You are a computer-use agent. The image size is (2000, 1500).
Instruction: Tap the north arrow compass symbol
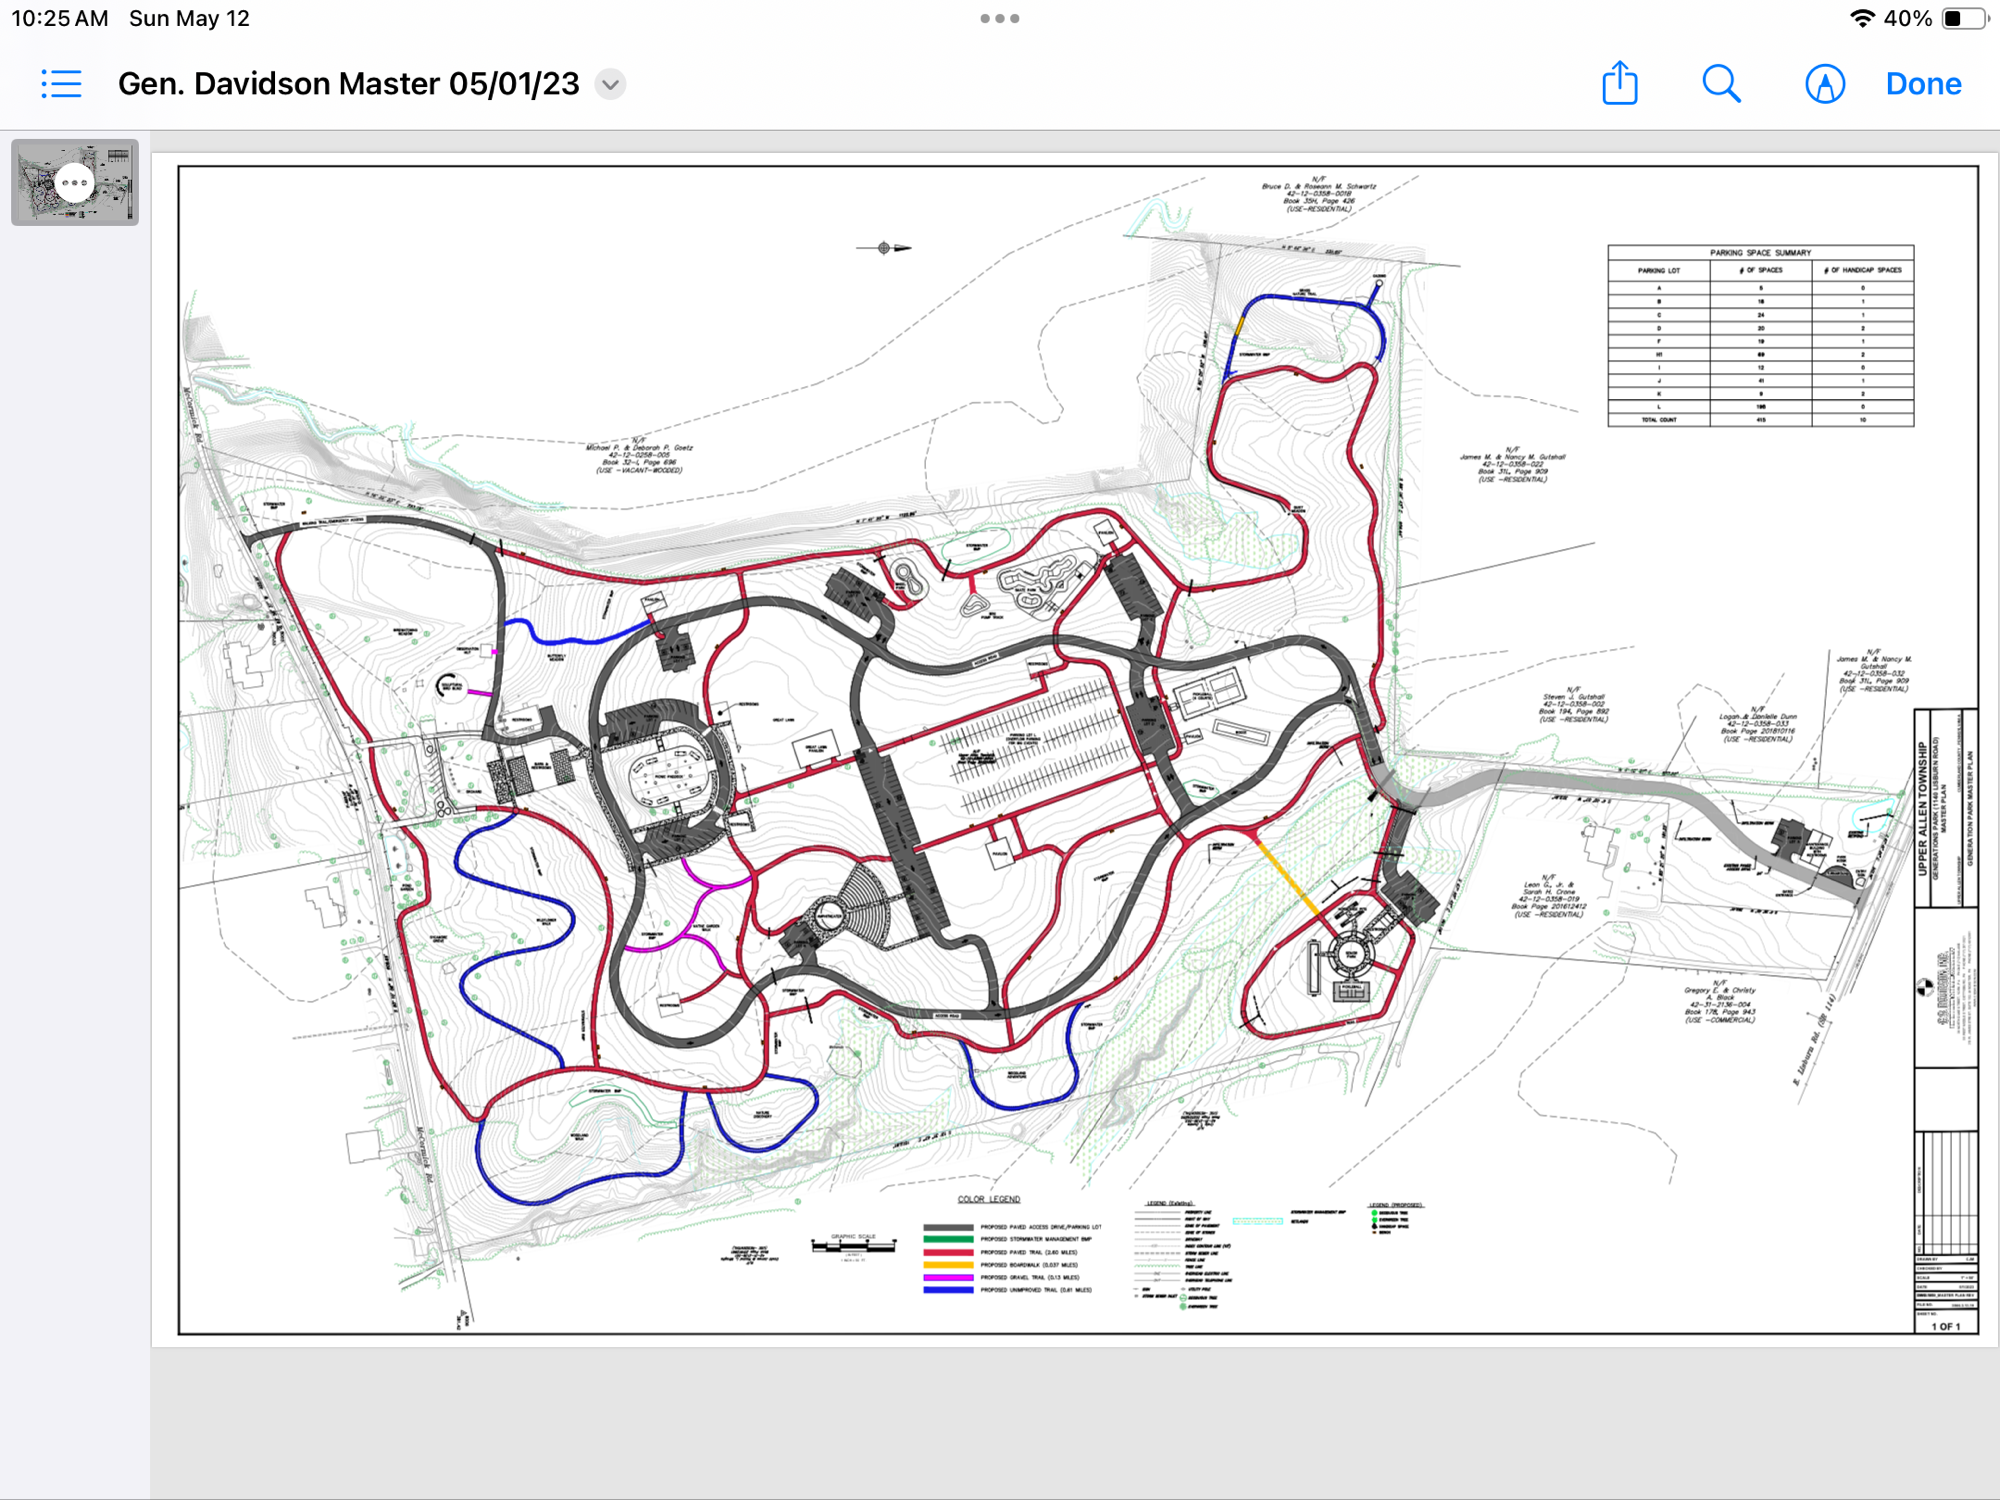point(884,248)
